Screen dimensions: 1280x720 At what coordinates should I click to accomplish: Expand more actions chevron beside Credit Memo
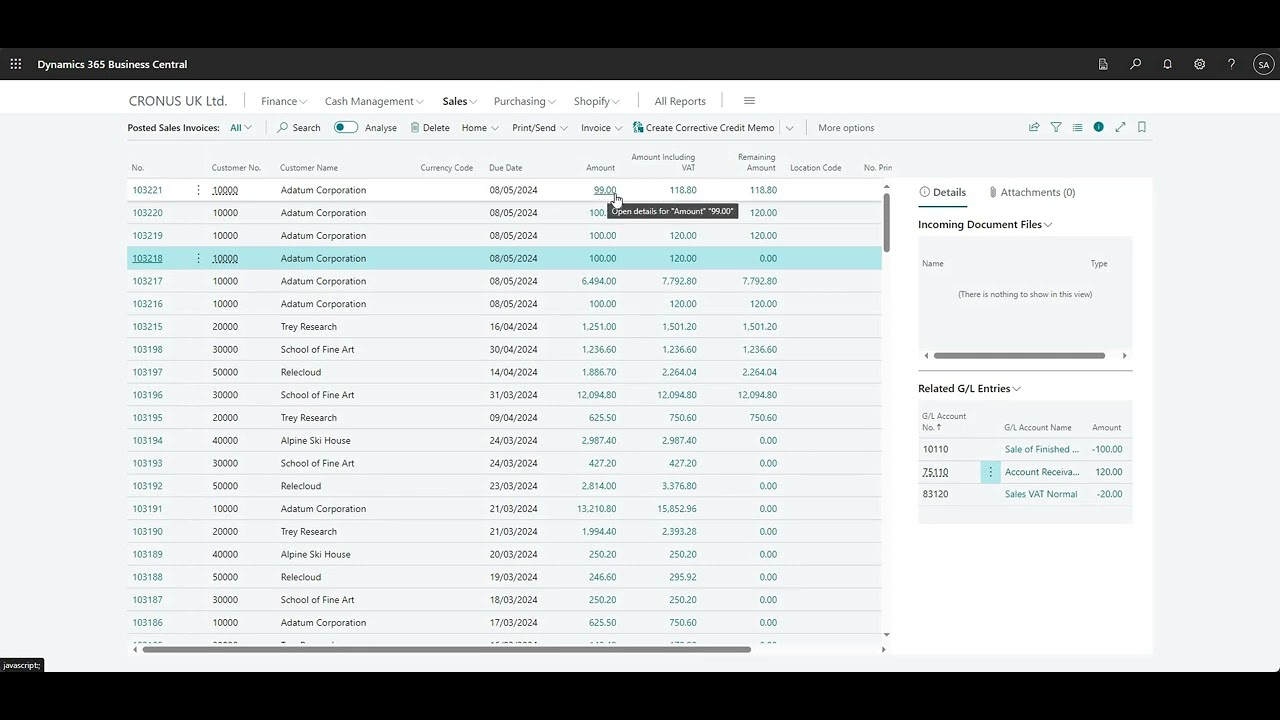(789, 128)
